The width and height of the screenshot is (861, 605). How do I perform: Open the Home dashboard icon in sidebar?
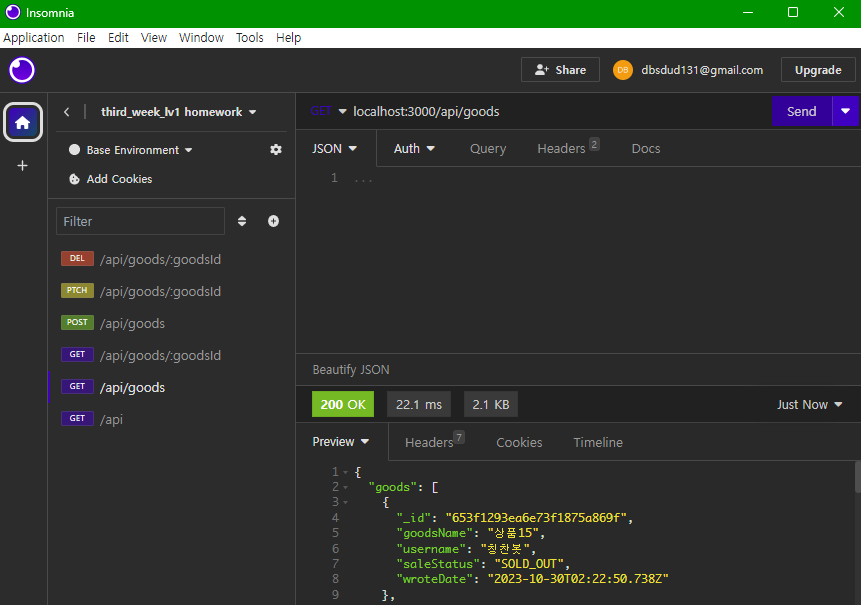[x=23, y=122]
